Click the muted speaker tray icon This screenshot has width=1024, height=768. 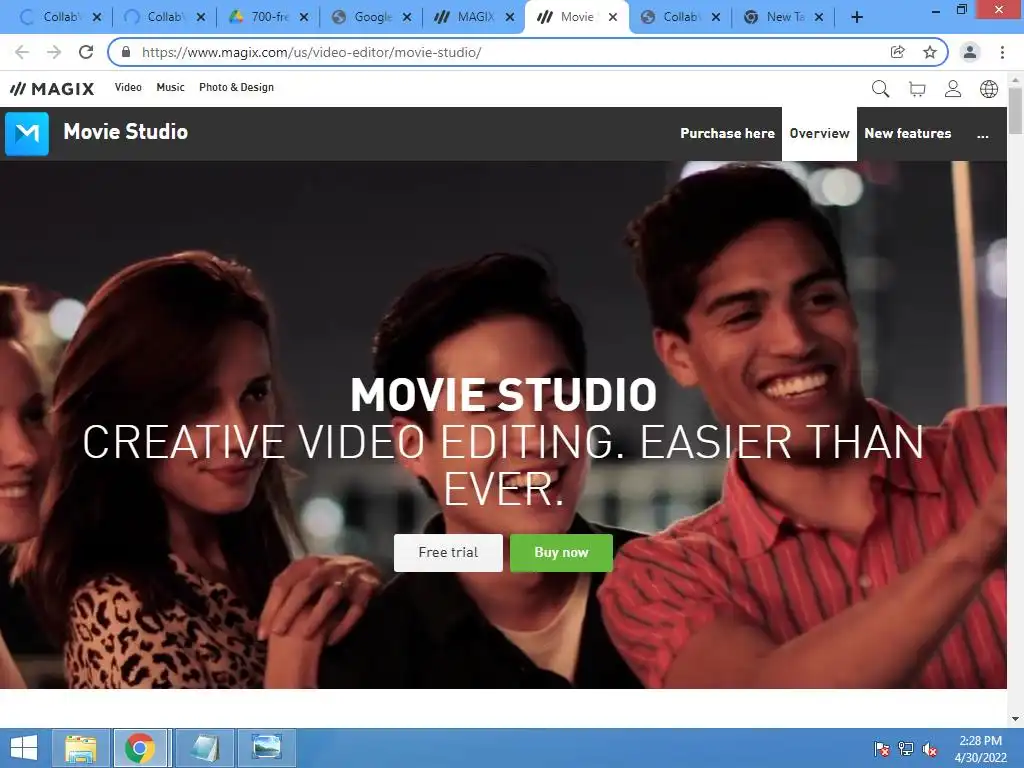[930, 749]
